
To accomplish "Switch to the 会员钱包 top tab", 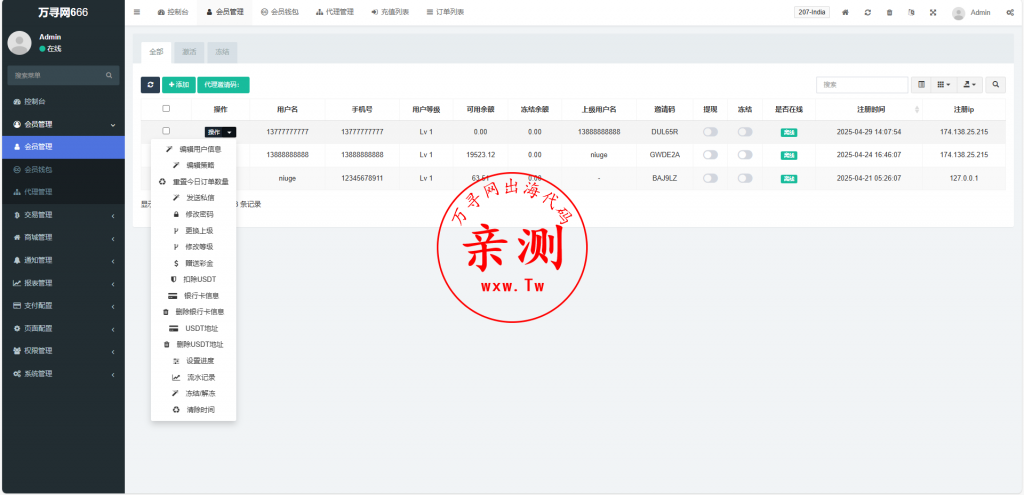I will (x=280, y=12).
